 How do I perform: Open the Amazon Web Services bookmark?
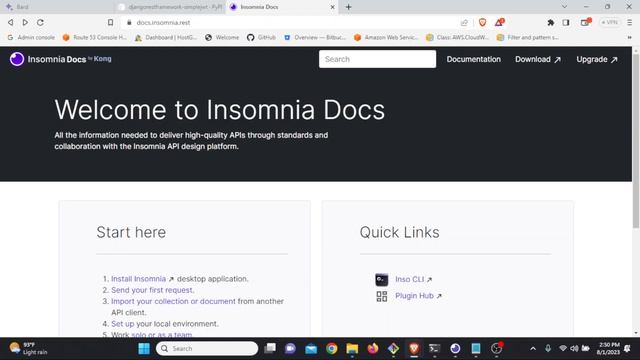pyautogui.click(x=386, y=37)
